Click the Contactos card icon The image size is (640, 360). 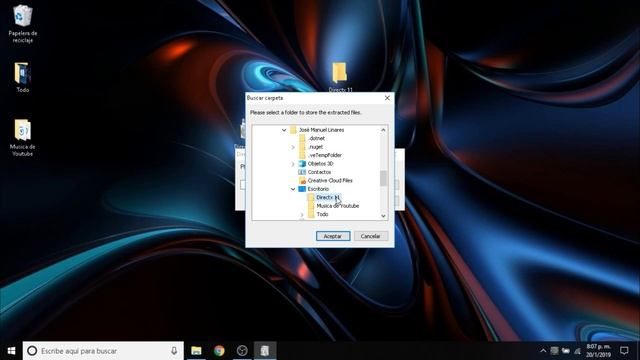[x=302, y=172]
